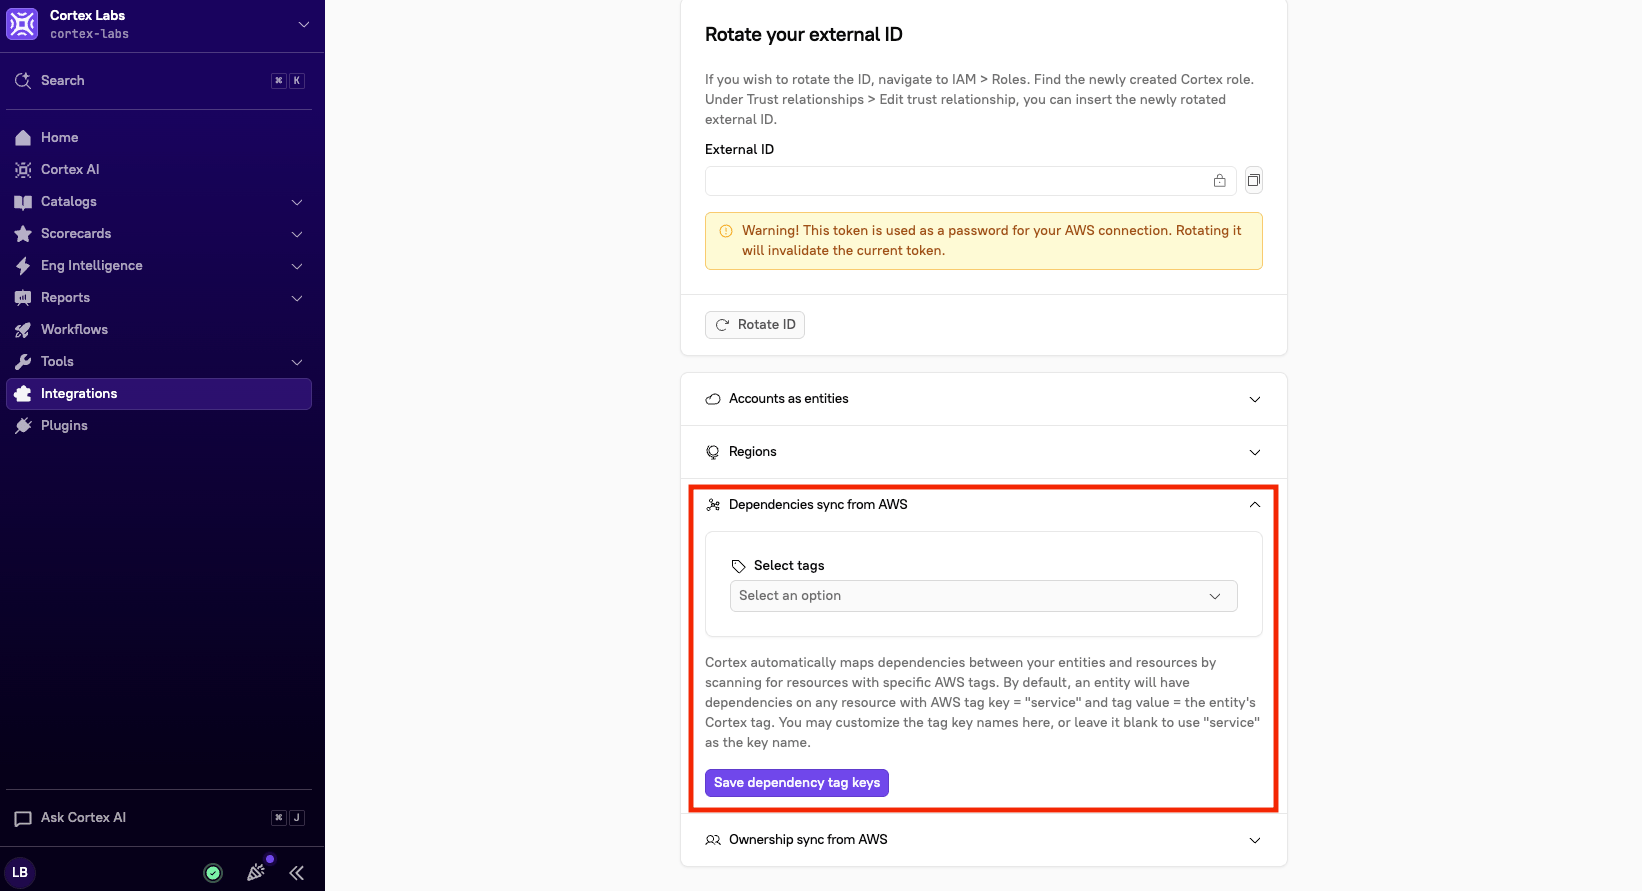Click the Integrations puzzle icon
Image resolution: width=1642 pixels, height=891 pixels.
tap(23, 394)
